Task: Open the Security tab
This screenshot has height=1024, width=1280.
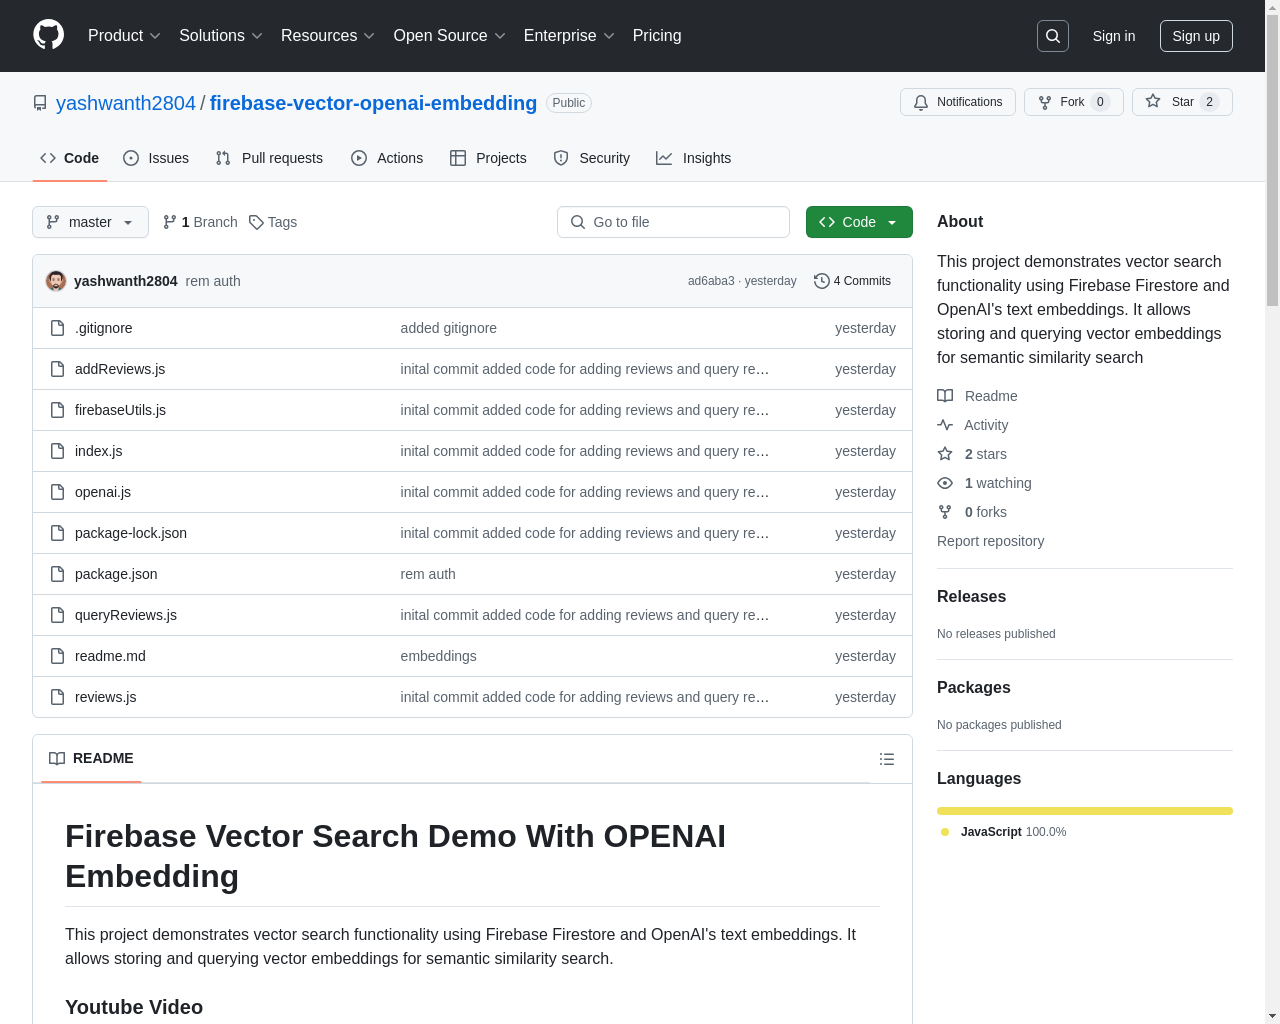Action: point(592,158)
